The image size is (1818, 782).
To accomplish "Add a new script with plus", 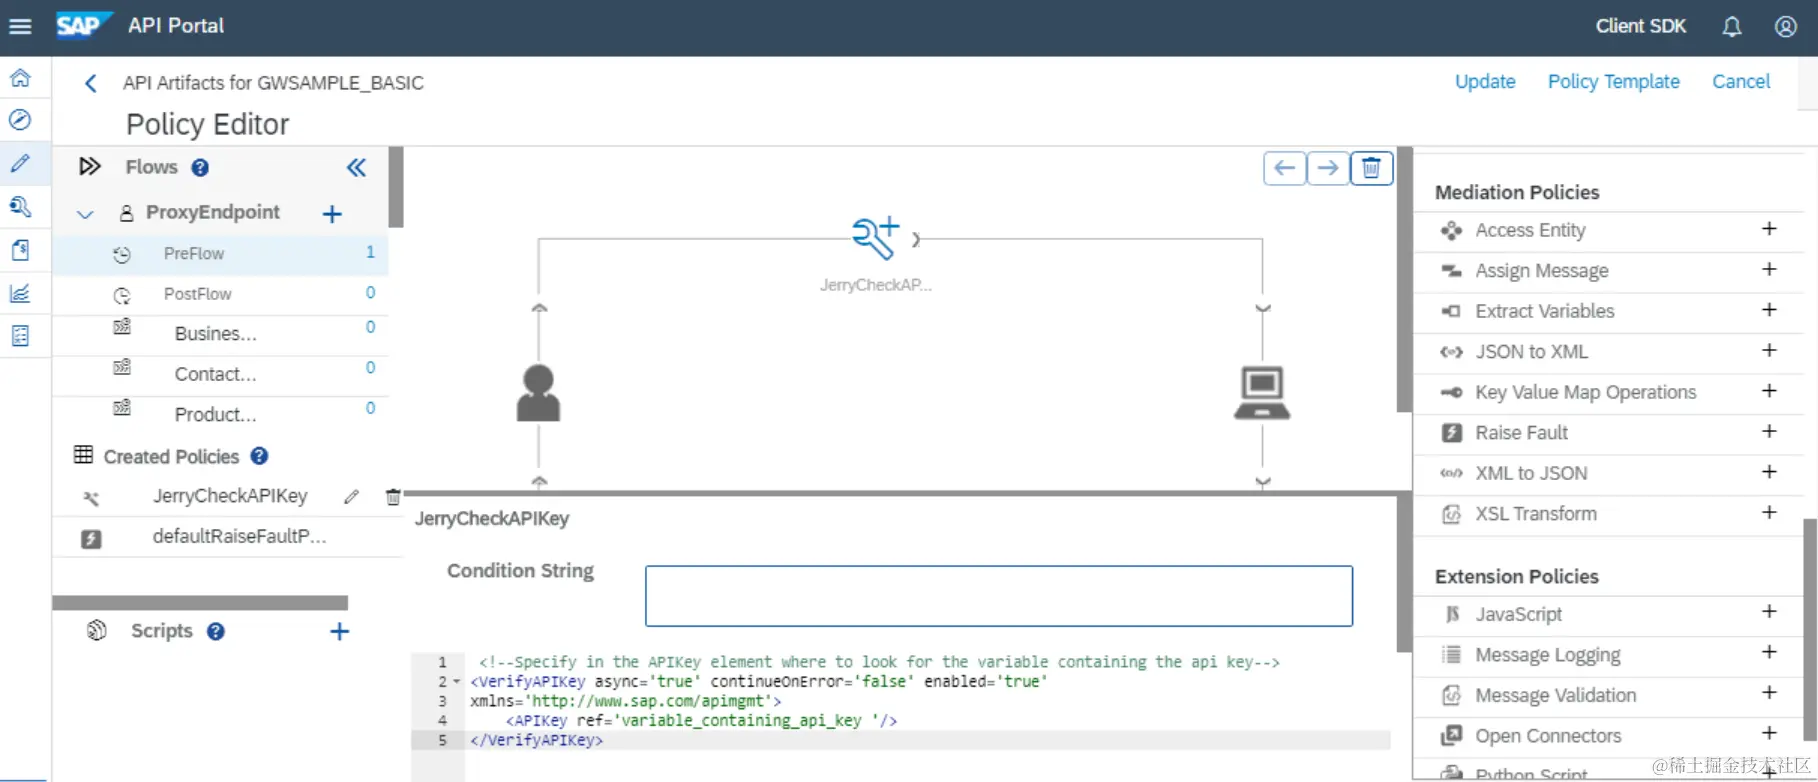I will (340, 632).
